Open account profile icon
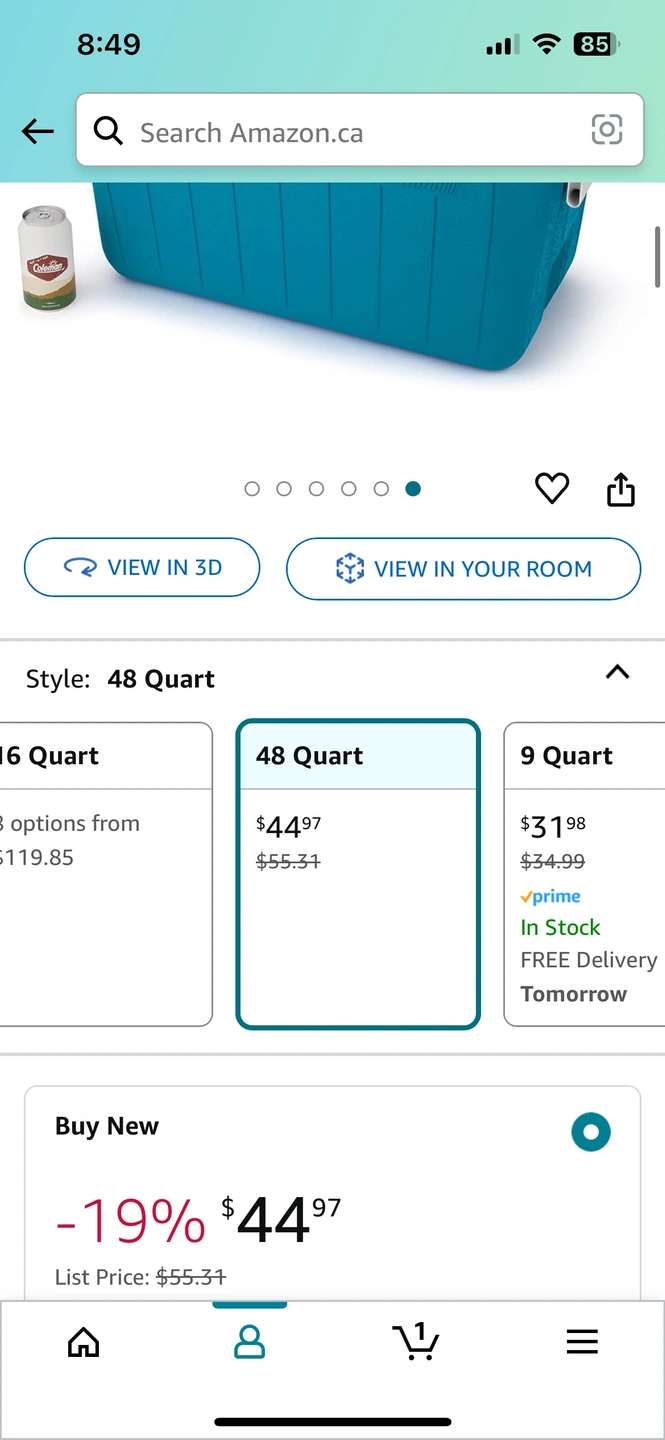Image resolution: width=665 pixels, height=1440 pixels. 249,1342
